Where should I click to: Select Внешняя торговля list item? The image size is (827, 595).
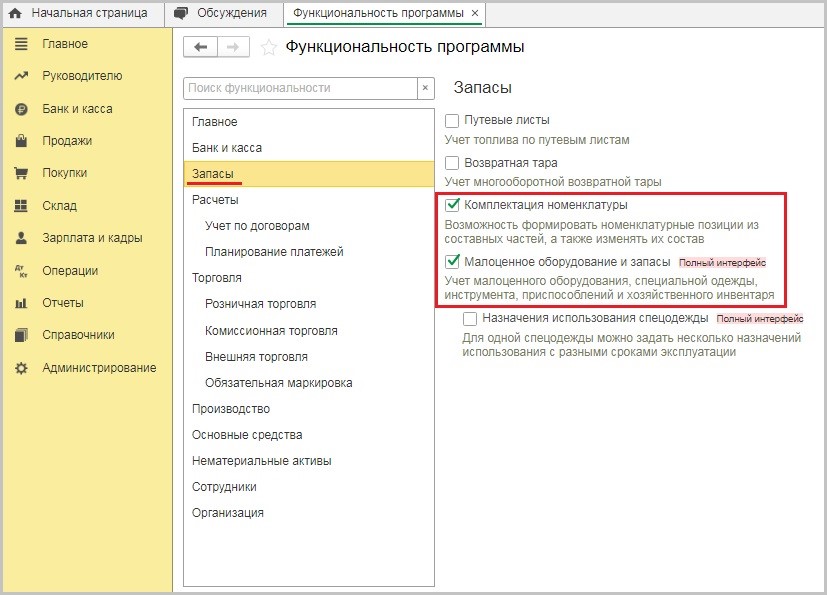click(309, 357)
